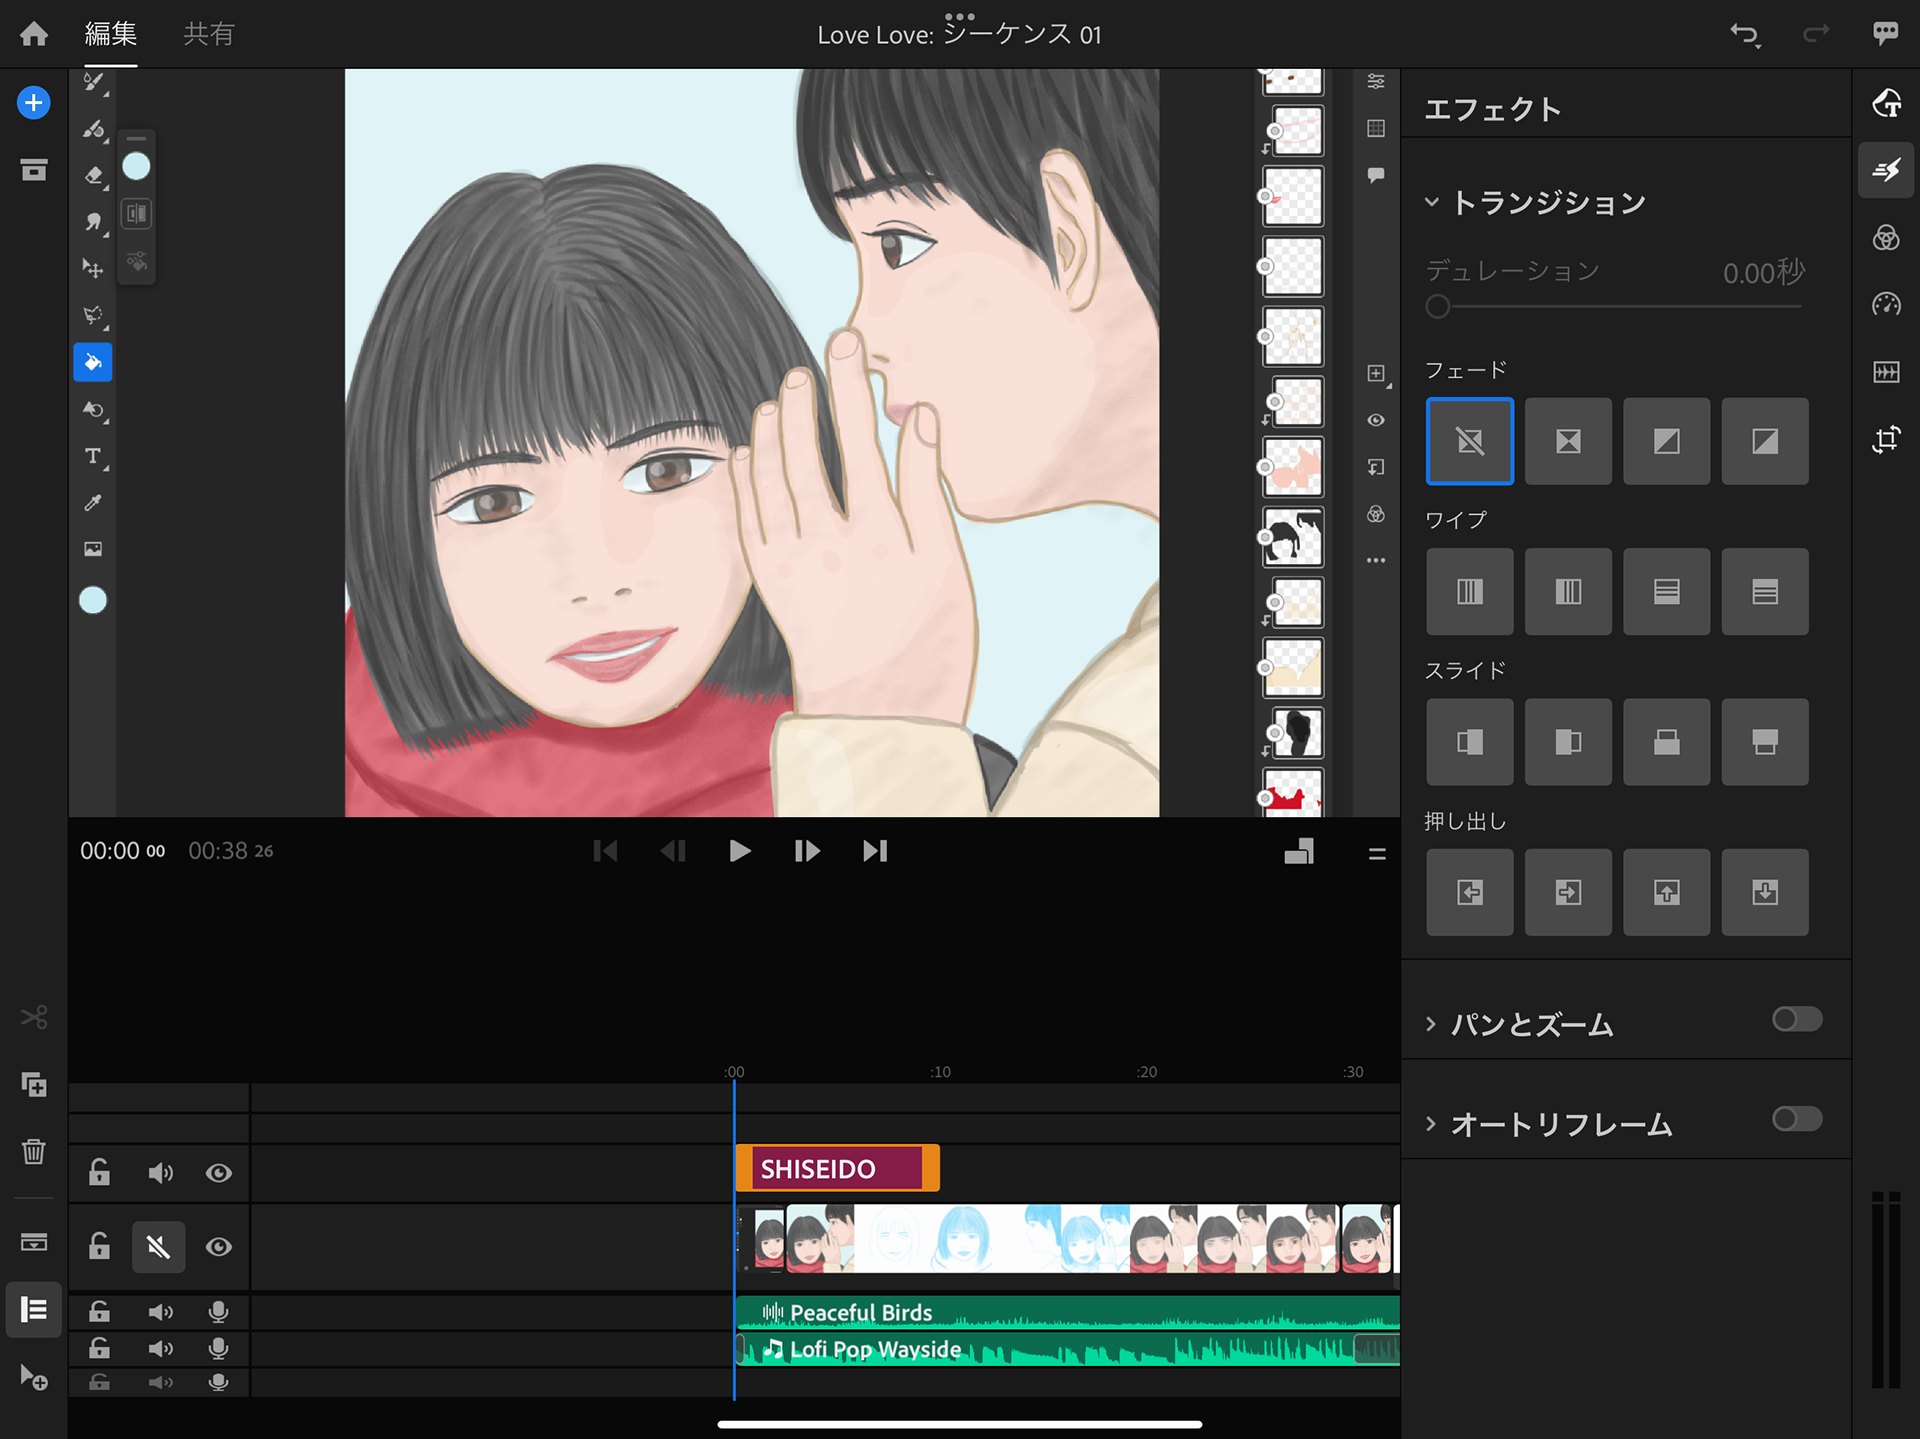The height and width of the screenshot is (1439, 1920).
Task: Mute the SHISEIDO title track
Action: [160, 1173]
